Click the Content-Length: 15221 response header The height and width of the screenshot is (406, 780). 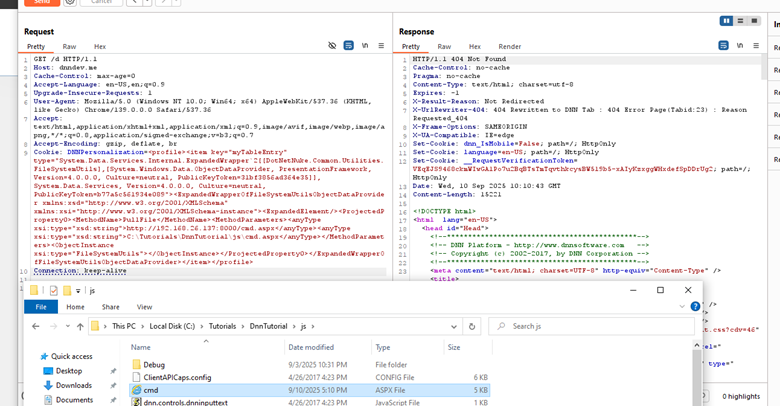coord(457,195)
